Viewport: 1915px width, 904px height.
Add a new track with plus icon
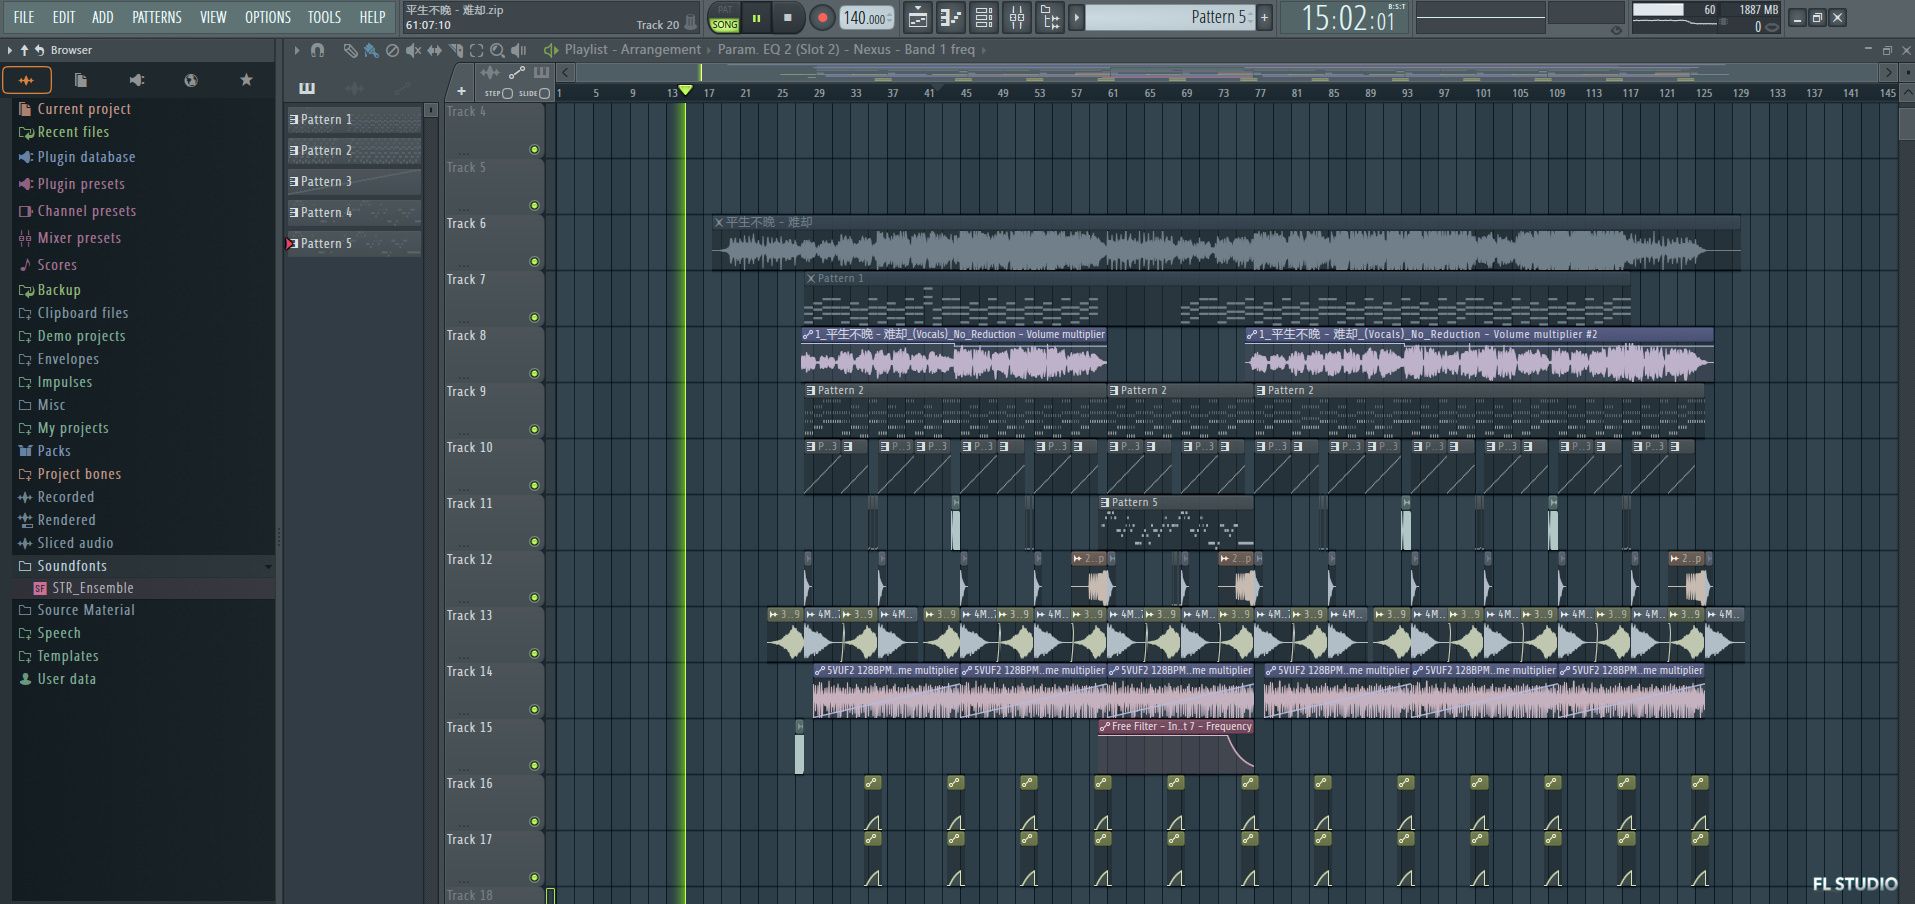(x=461, y=92)
